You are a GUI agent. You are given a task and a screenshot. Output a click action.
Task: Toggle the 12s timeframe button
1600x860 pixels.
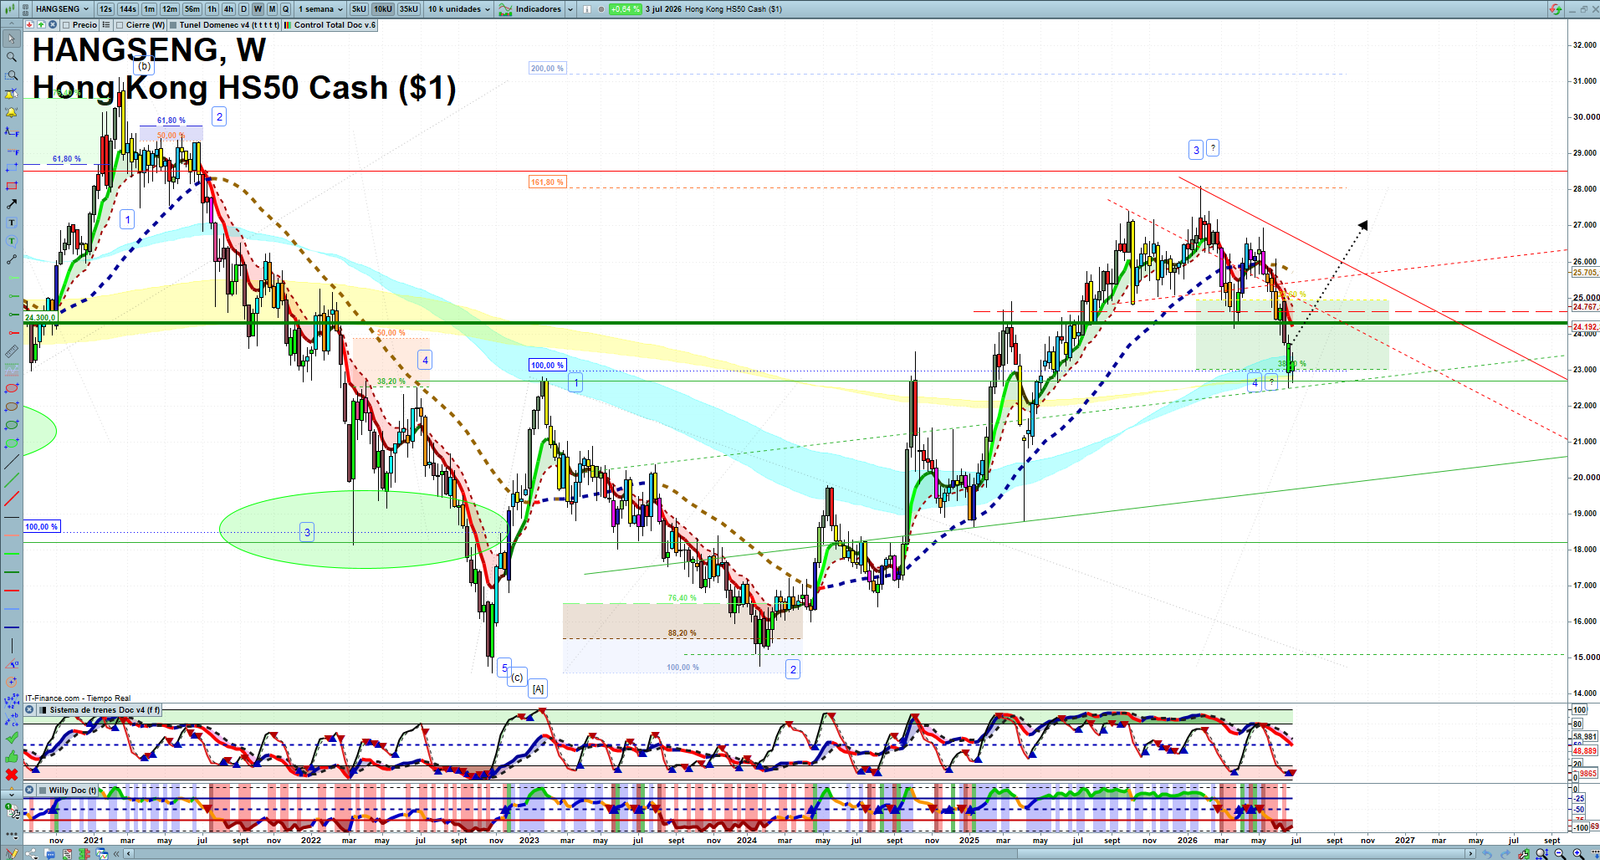(106, 9)
